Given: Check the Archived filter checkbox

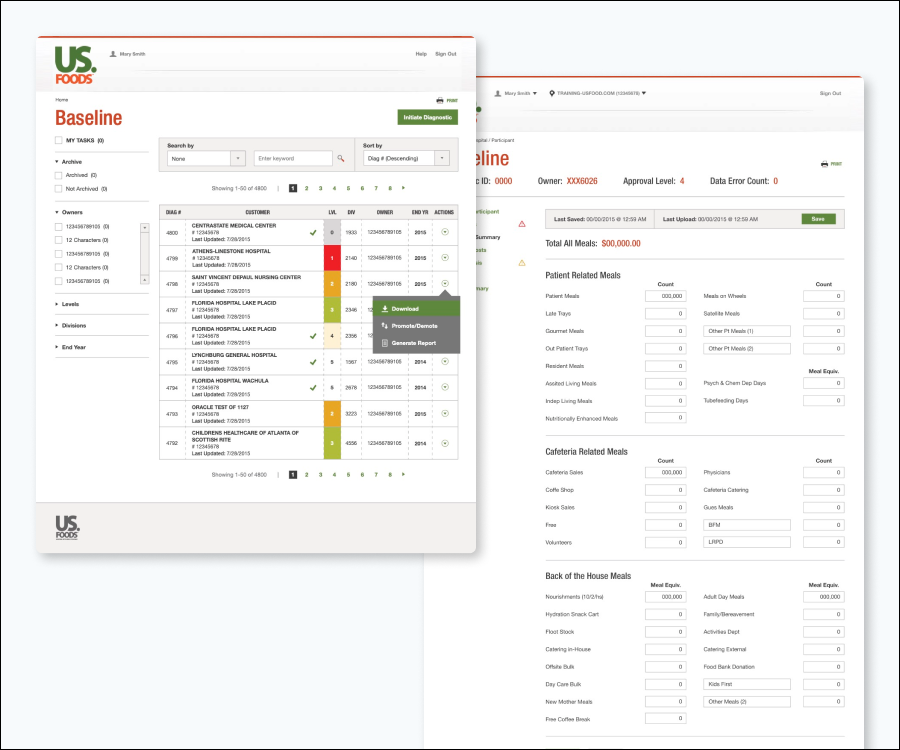Looking at the screenshot, I should [x=59, y=175].
